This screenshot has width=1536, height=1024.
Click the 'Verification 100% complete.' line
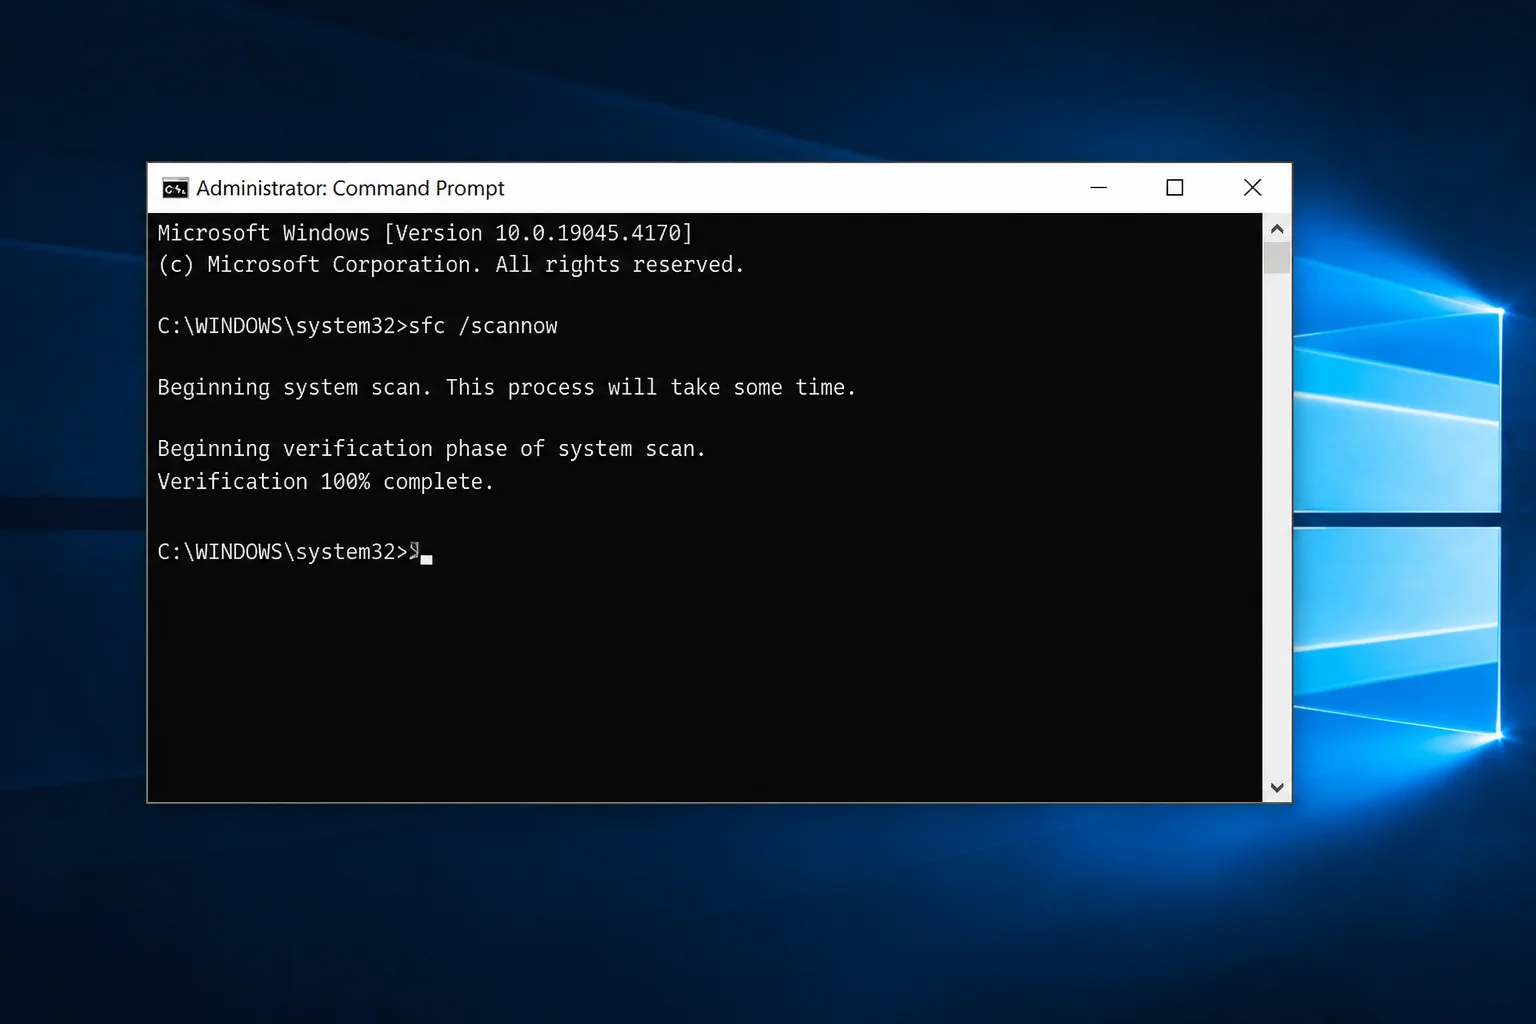click(x=326, y=482)
